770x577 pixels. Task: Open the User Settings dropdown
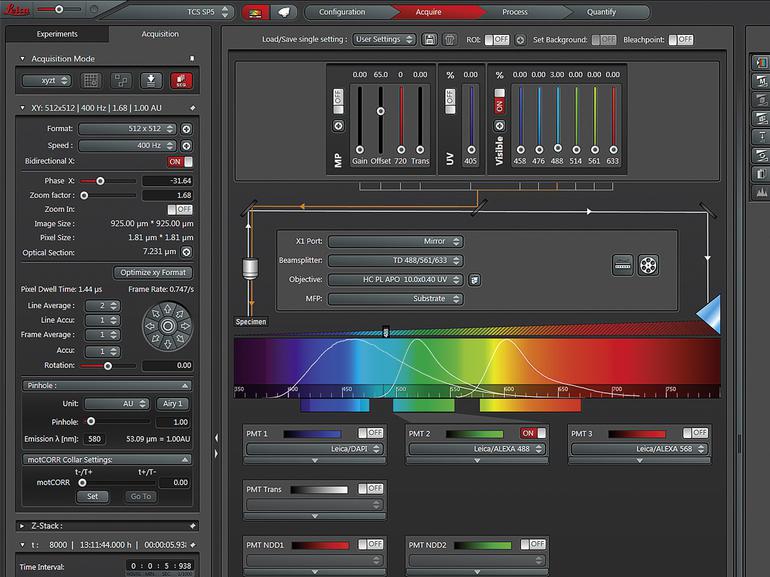385,39
